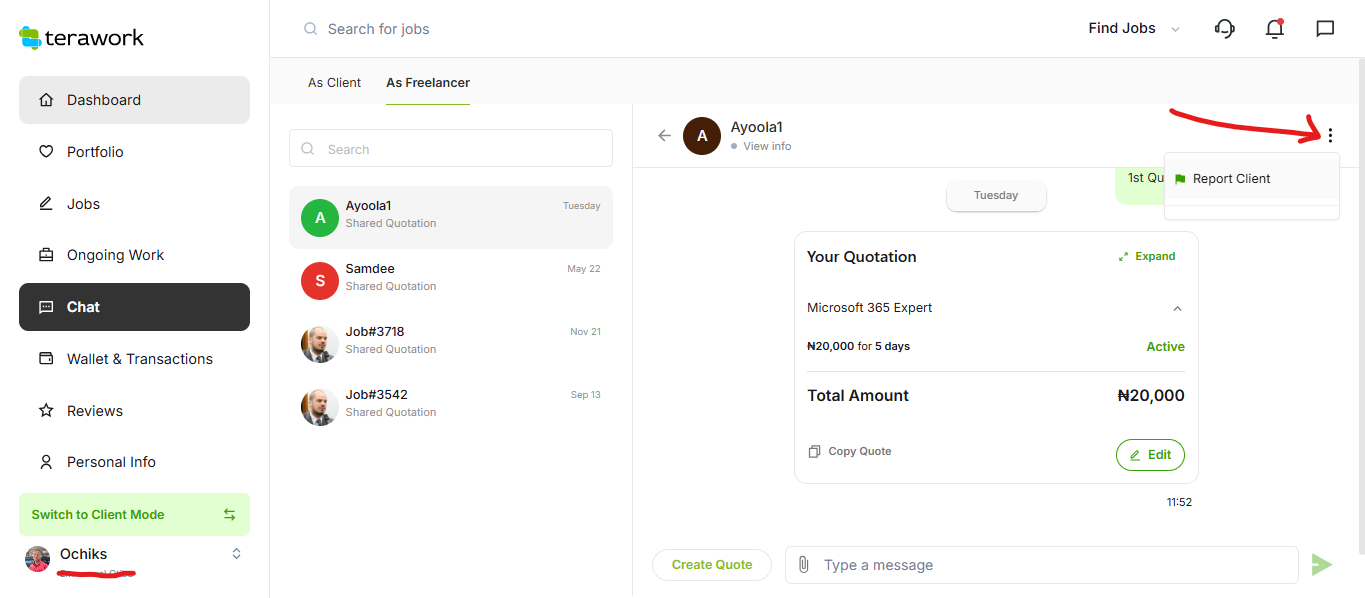Open the notifications bell
1365x598 pixels.
[x=1275, y=29]
